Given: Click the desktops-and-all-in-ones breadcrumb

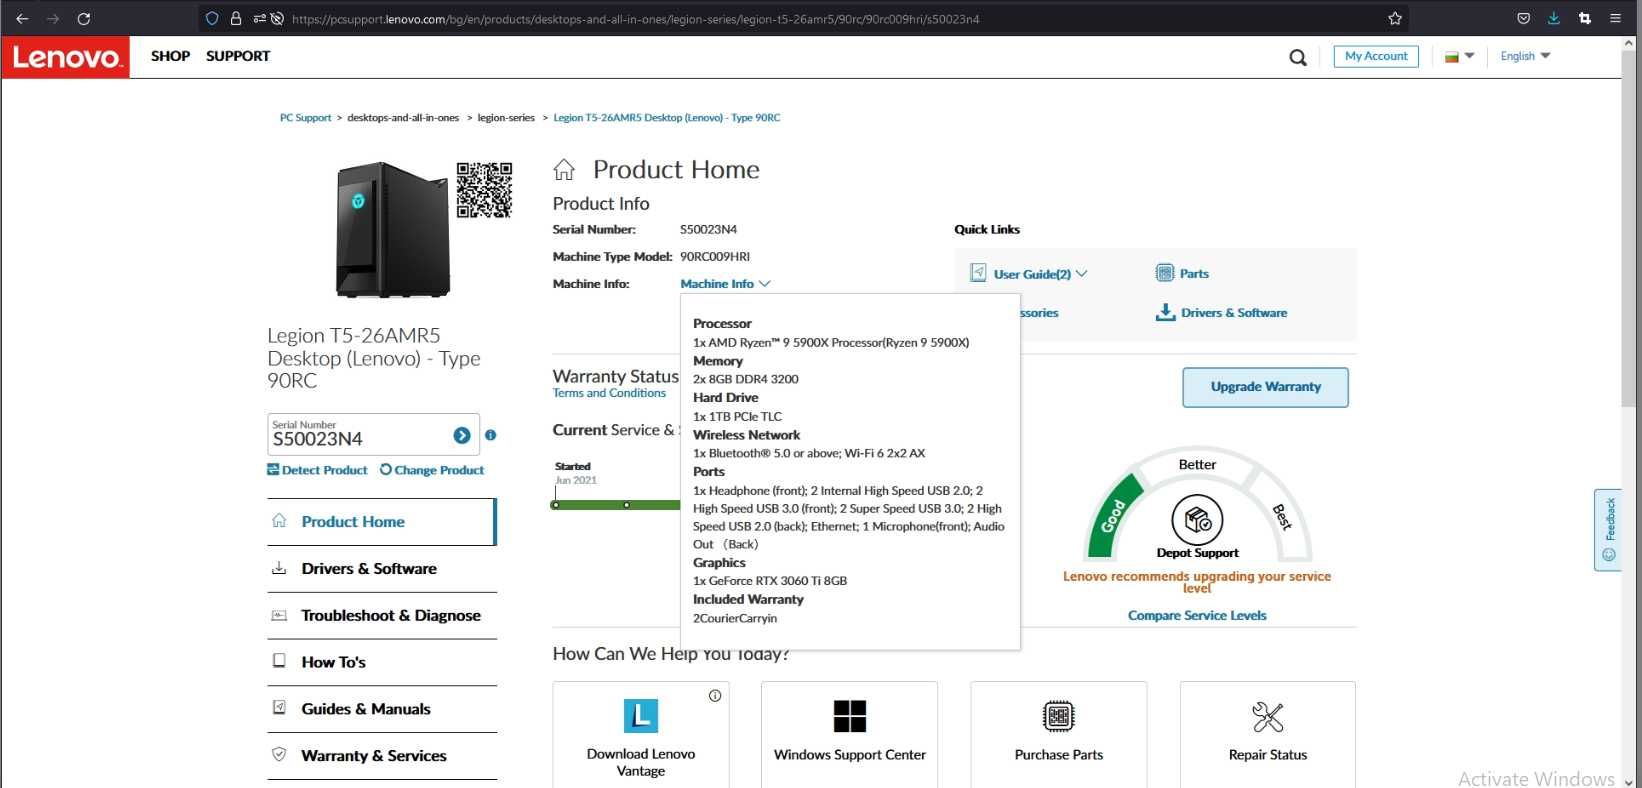Looking at the screenshot, I should tap(403, 118).
